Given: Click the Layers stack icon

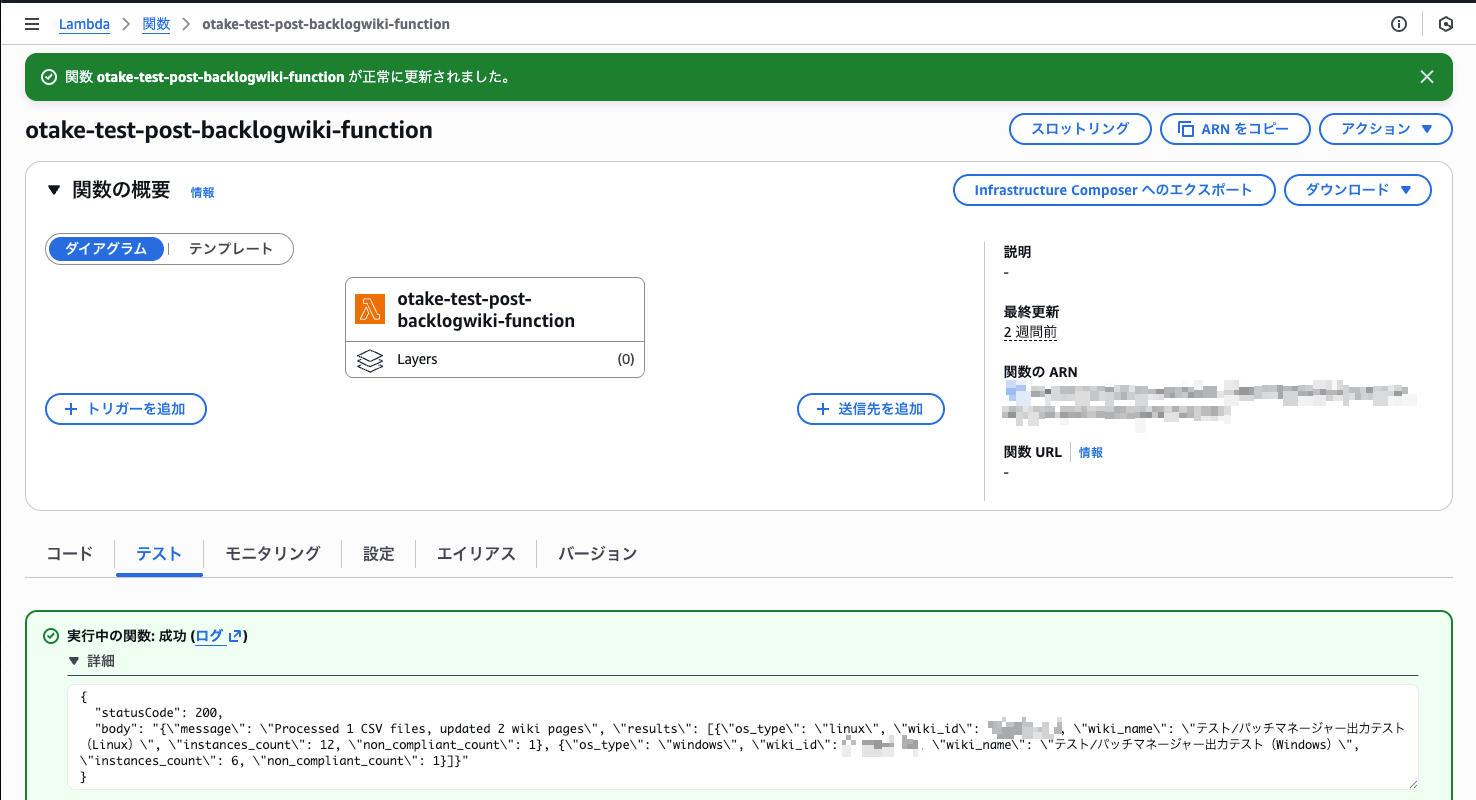Looking at the screenshot, I should click(x=370, y=360).
